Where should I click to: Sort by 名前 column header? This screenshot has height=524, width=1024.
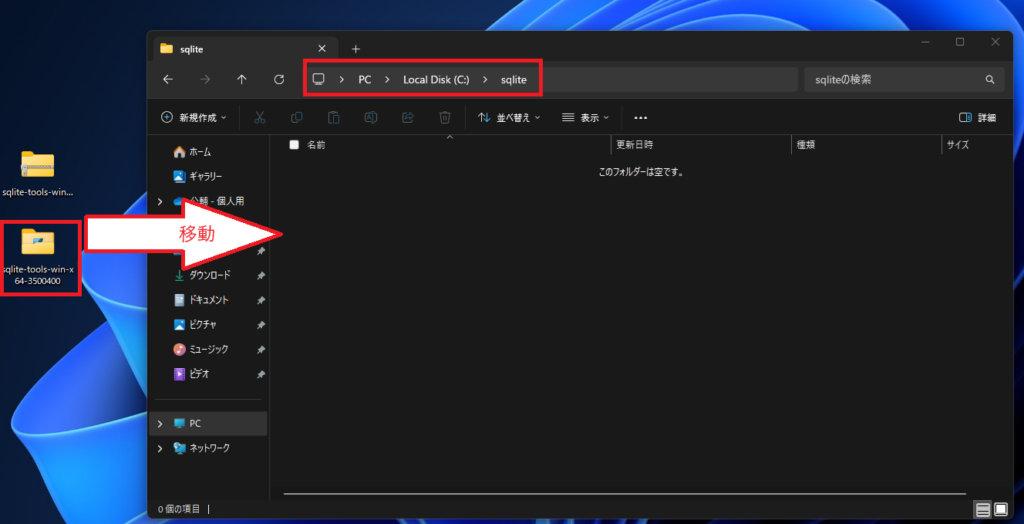tap(316, 145)
